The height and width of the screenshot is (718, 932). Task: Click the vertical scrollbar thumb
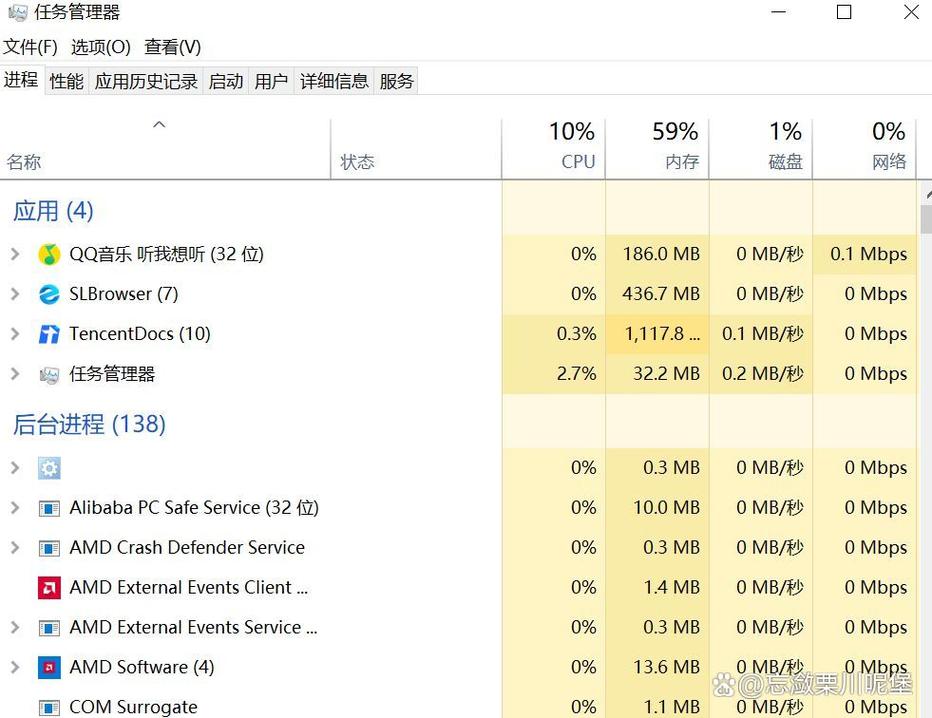(927, 219)
